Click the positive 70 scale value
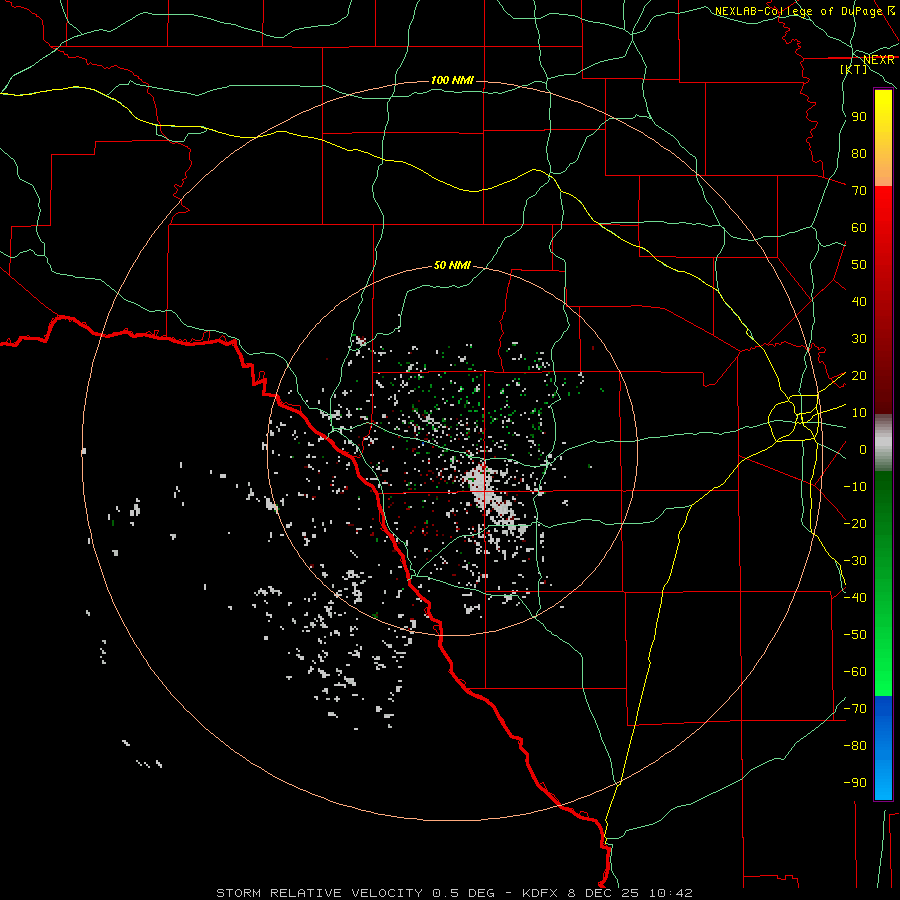 859,191
